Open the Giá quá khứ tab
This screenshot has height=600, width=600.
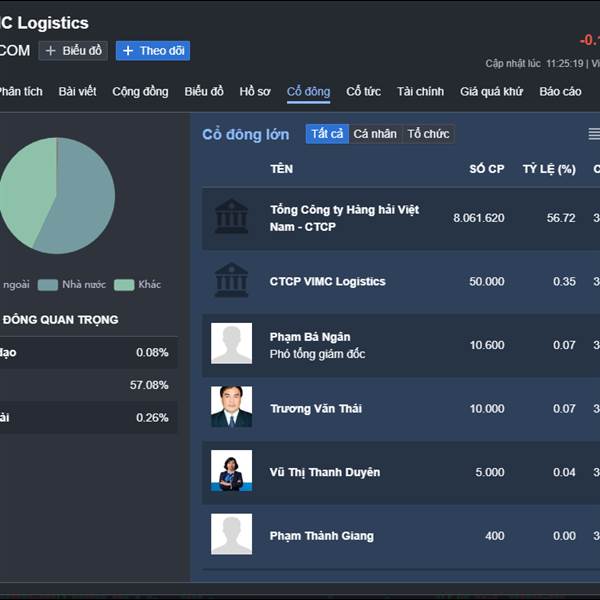pyautogui.click(x=491, y=91)
